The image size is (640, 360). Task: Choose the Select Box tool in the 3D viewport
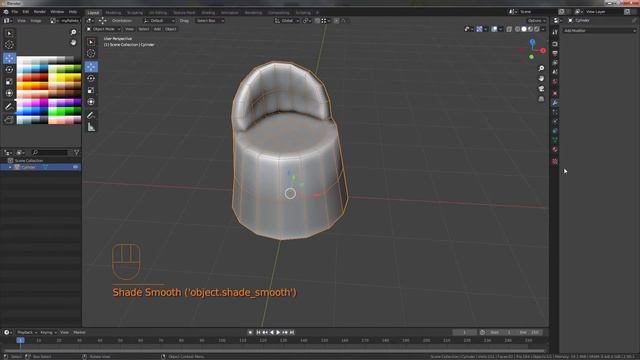(91, 42)
